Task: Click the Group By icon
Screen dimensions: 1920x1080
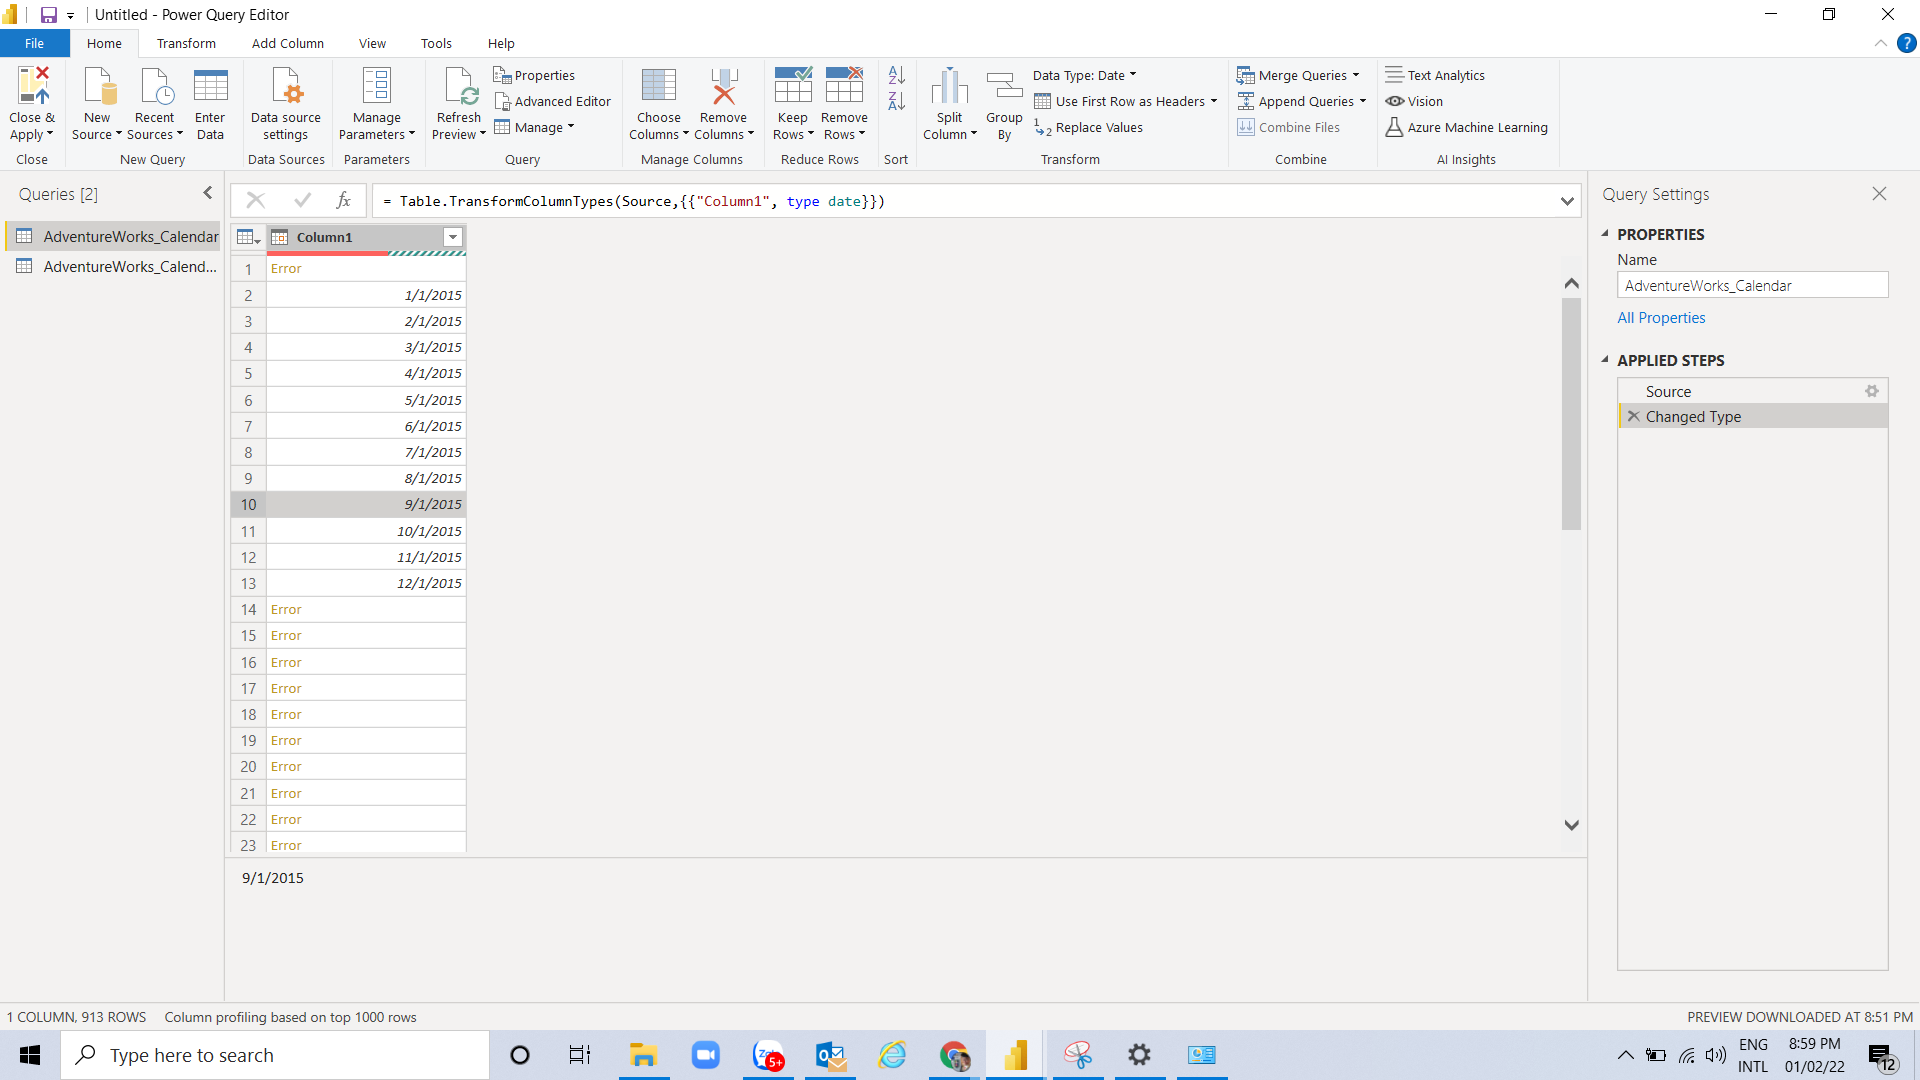Action: tap(1004, 86)
